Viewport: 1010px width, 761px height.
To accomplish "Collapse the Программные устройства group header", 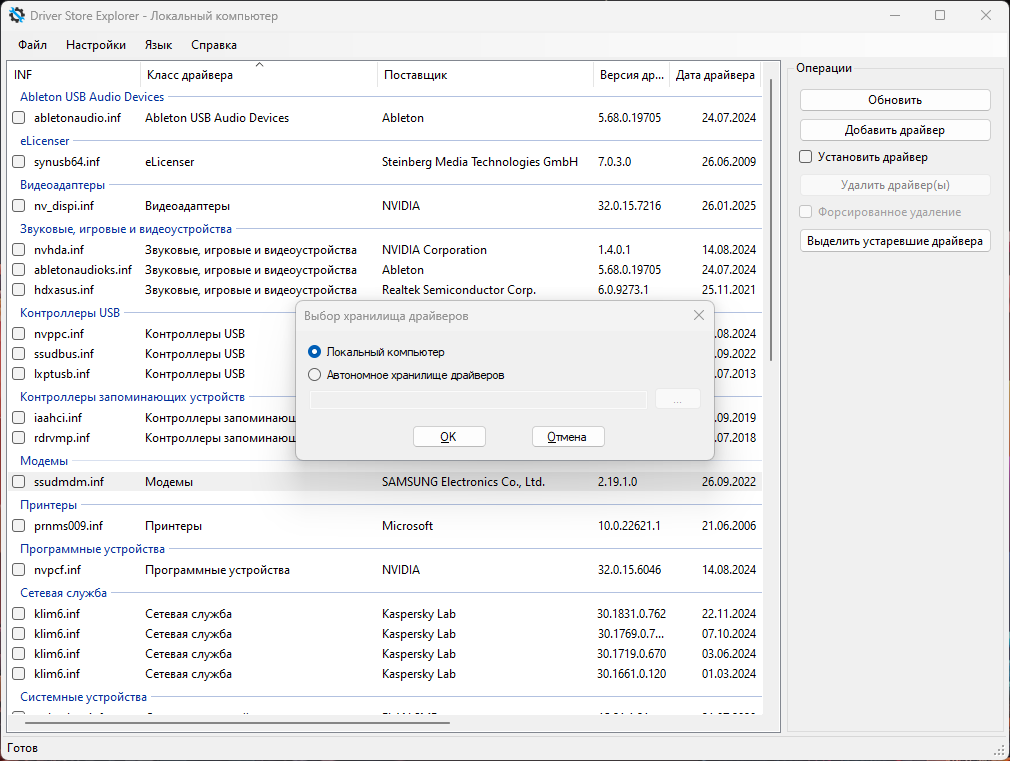I will [92, 549].
